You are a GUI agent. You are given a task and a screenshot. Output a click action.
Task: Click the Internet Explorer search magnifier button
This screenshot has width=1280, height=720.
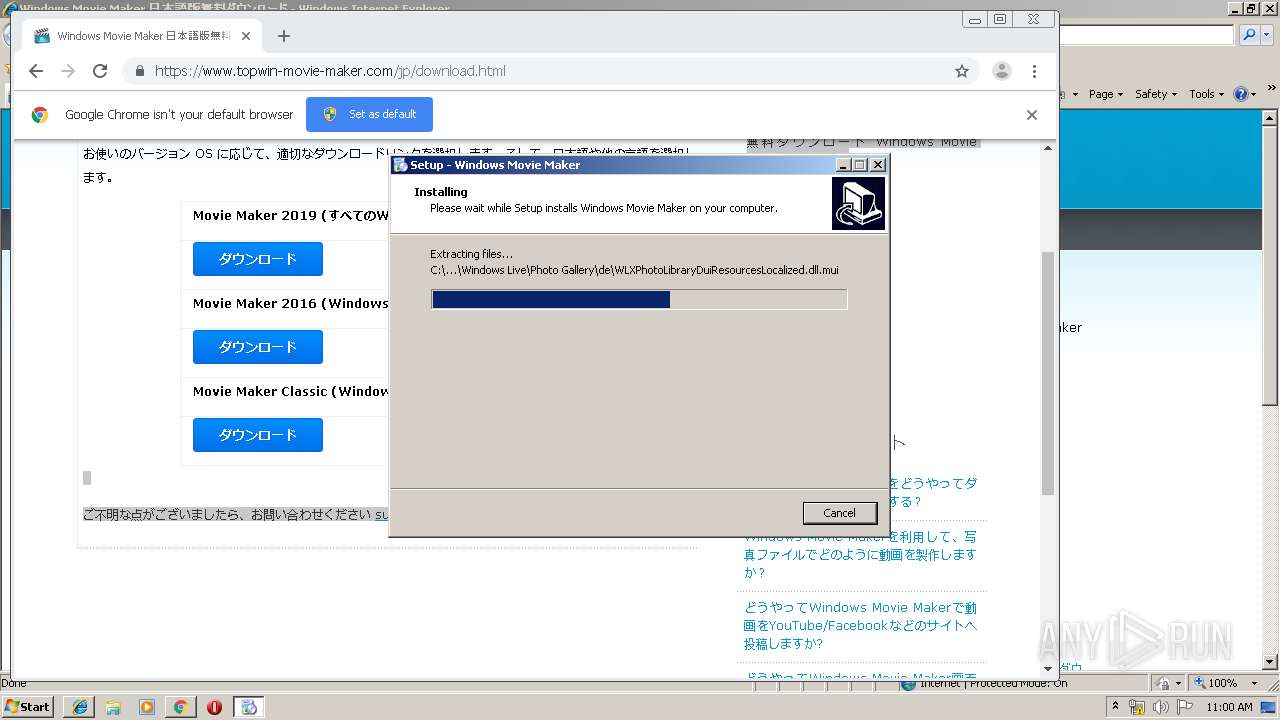pyautogui.click(x=1249, y=35)
